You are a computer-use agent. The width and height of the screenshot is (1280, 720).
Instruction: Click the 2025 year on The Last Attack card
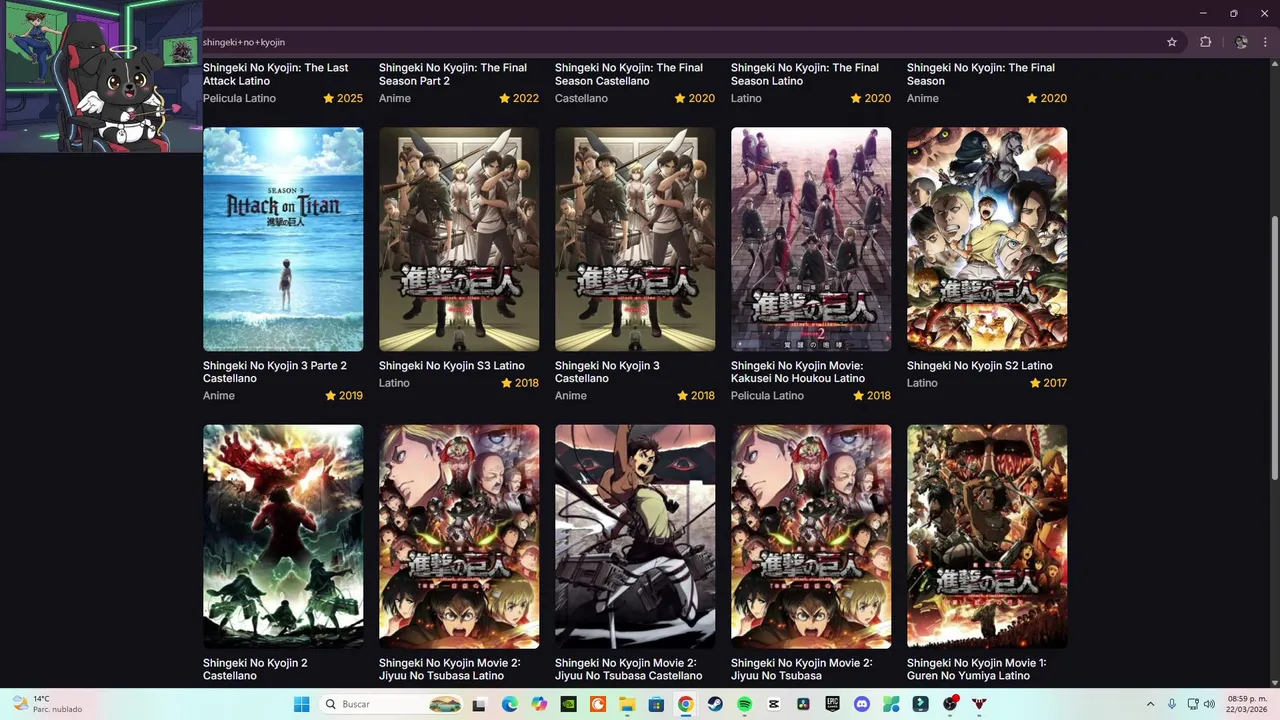coord(350,98)
